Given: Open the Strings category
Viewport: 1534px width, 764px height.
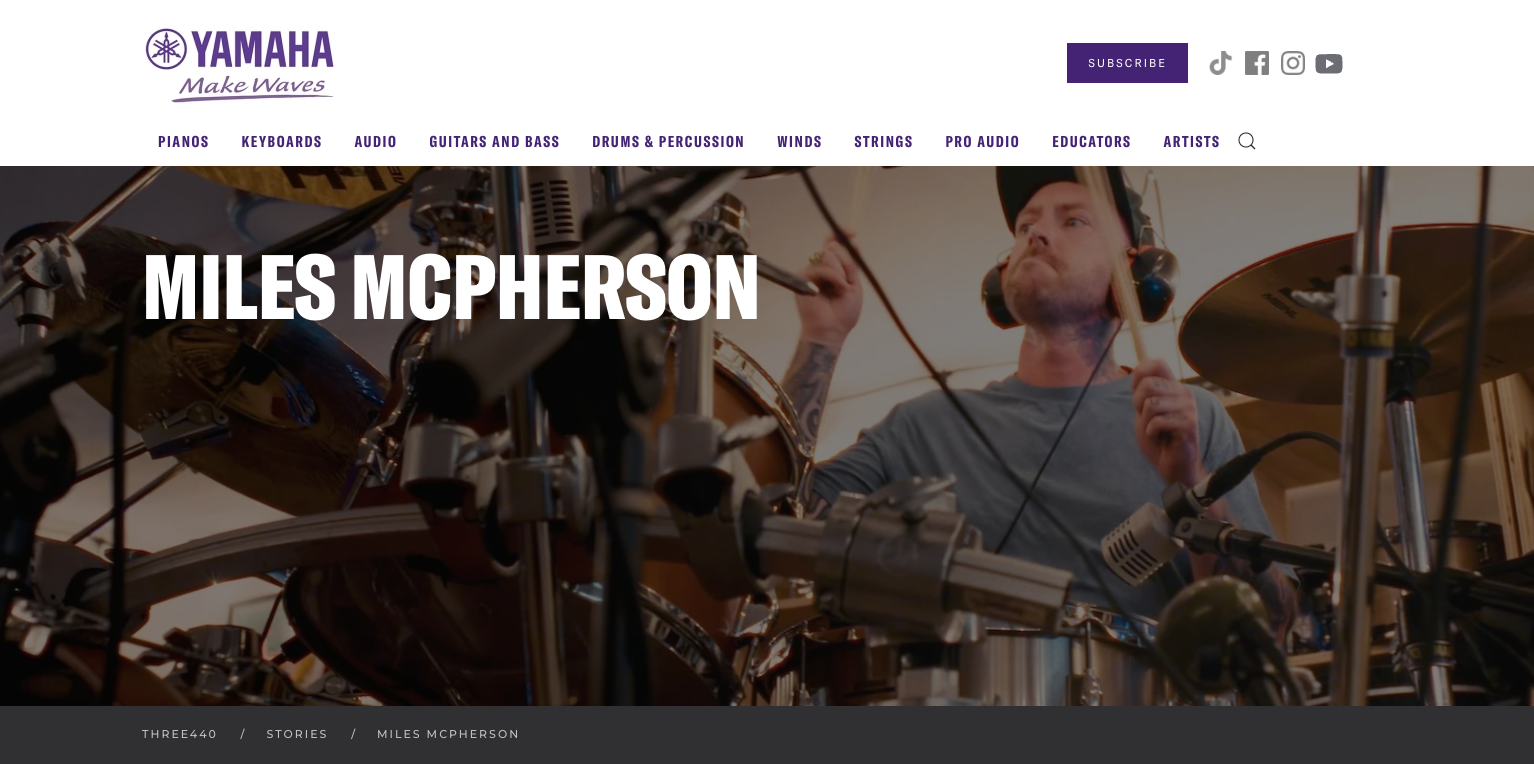Looking at the screenshot, I should (x=883, y=142).
